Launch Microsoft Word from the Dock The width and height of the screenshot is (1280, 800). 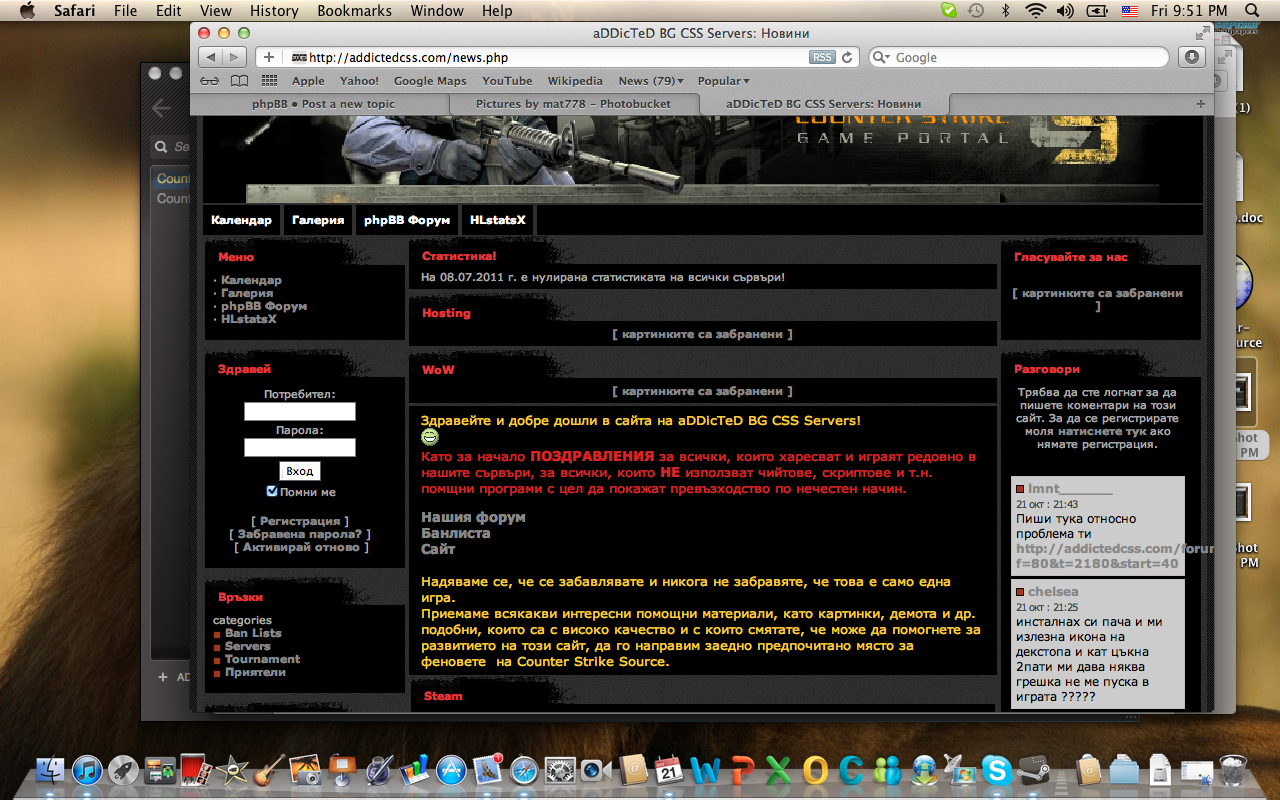click(705, 770)
